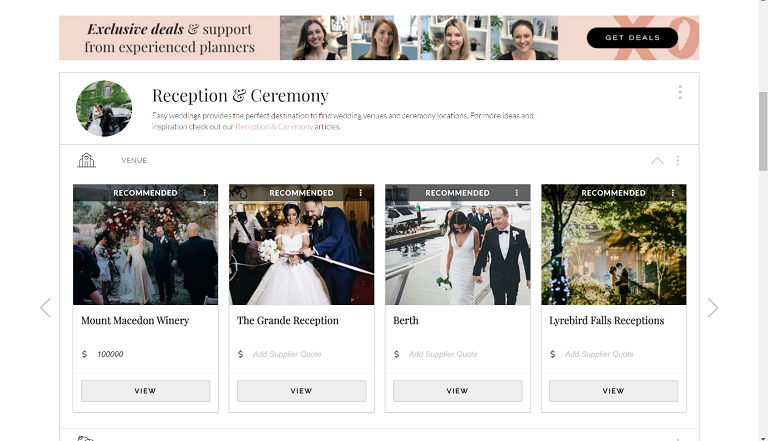The width and height of the screenshot is (768, 441).
Task: Open The Grande Reception card options menu
Action: [x=360, y=193]
